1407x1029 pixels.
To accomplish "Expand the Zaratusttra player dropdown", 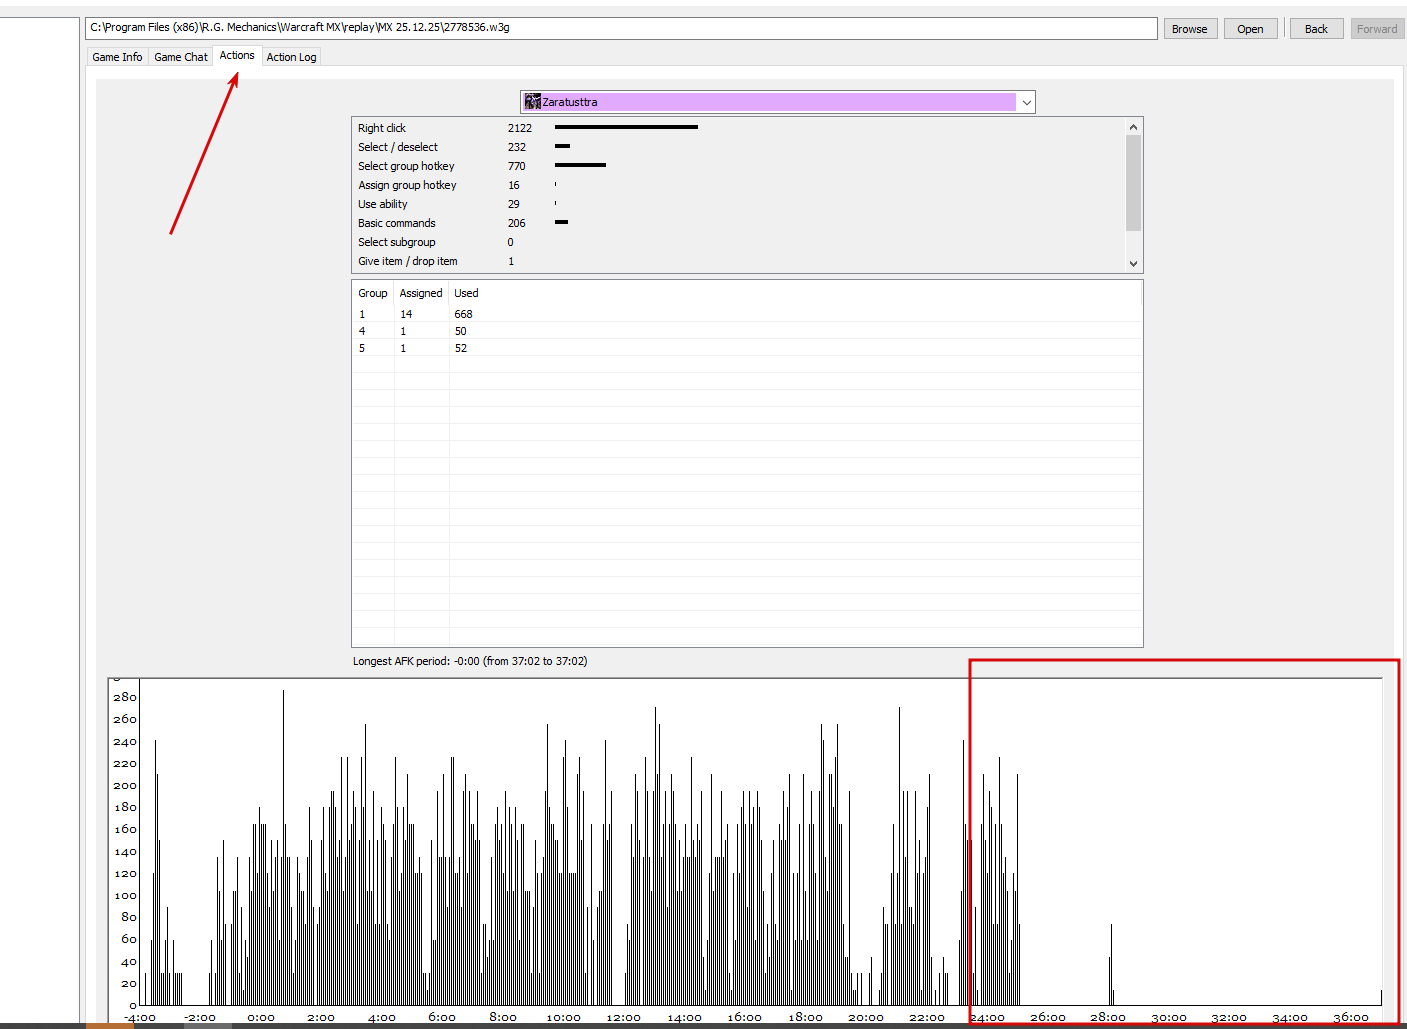I will (1026, 102).
